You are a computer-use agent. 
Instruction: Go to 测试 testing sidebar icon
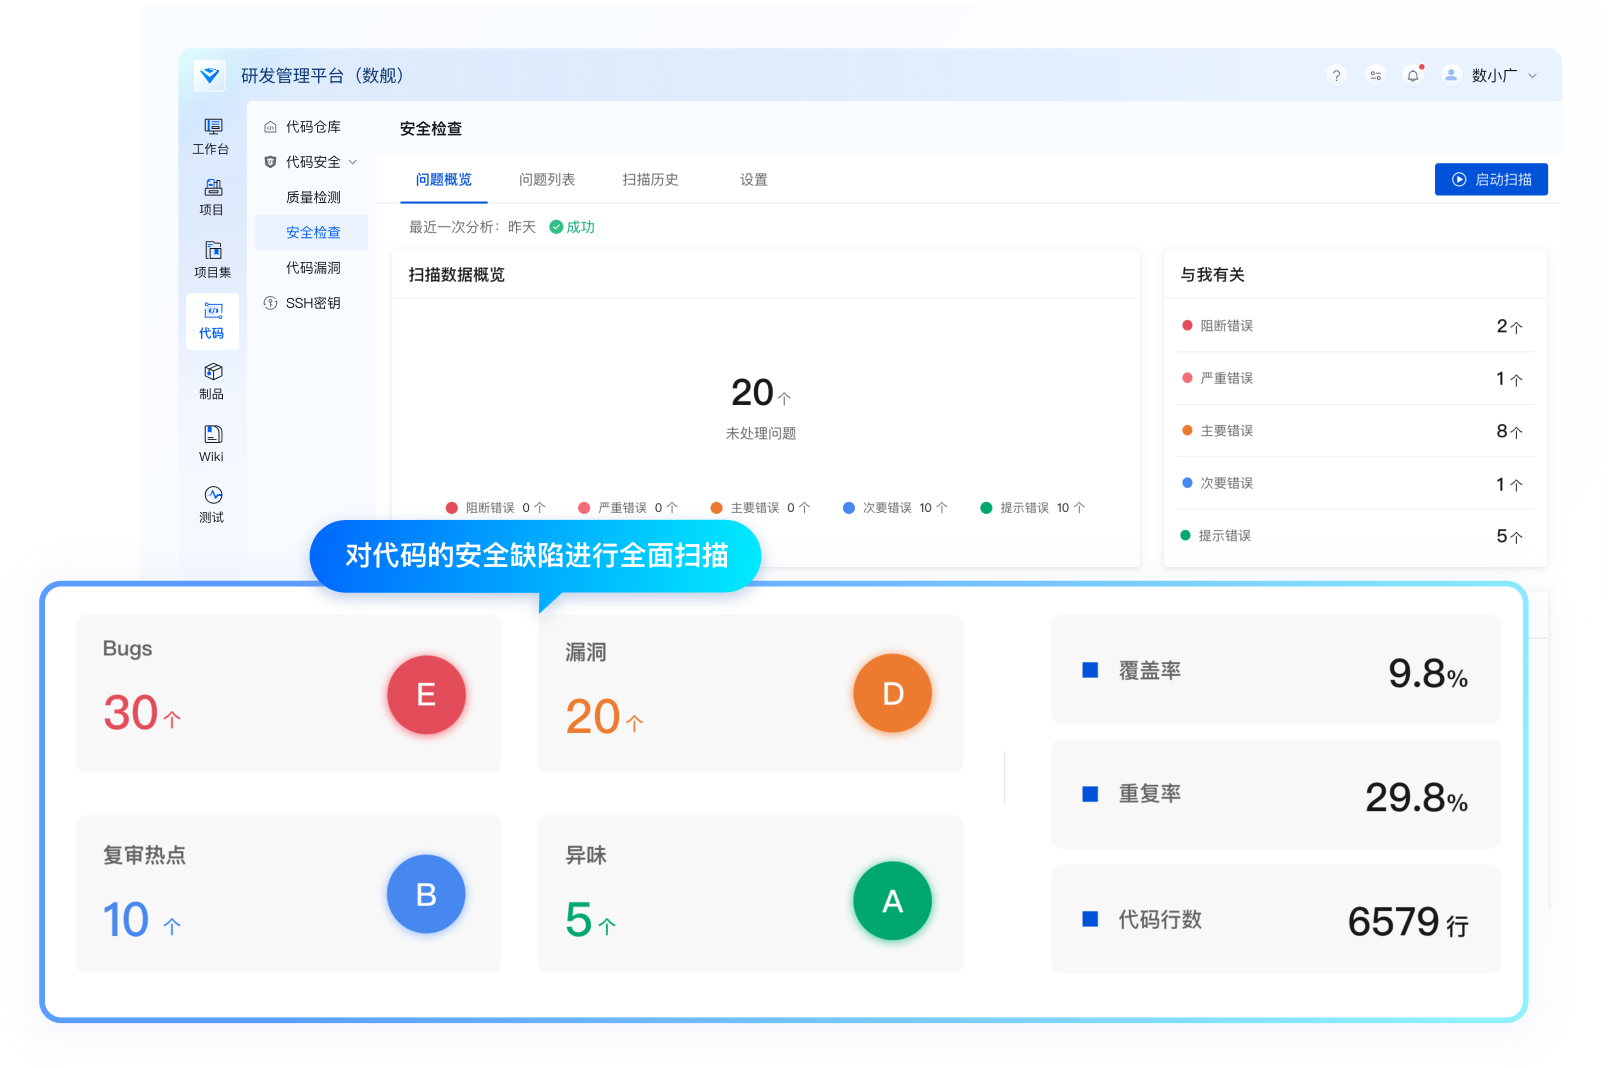coord(212,495)
